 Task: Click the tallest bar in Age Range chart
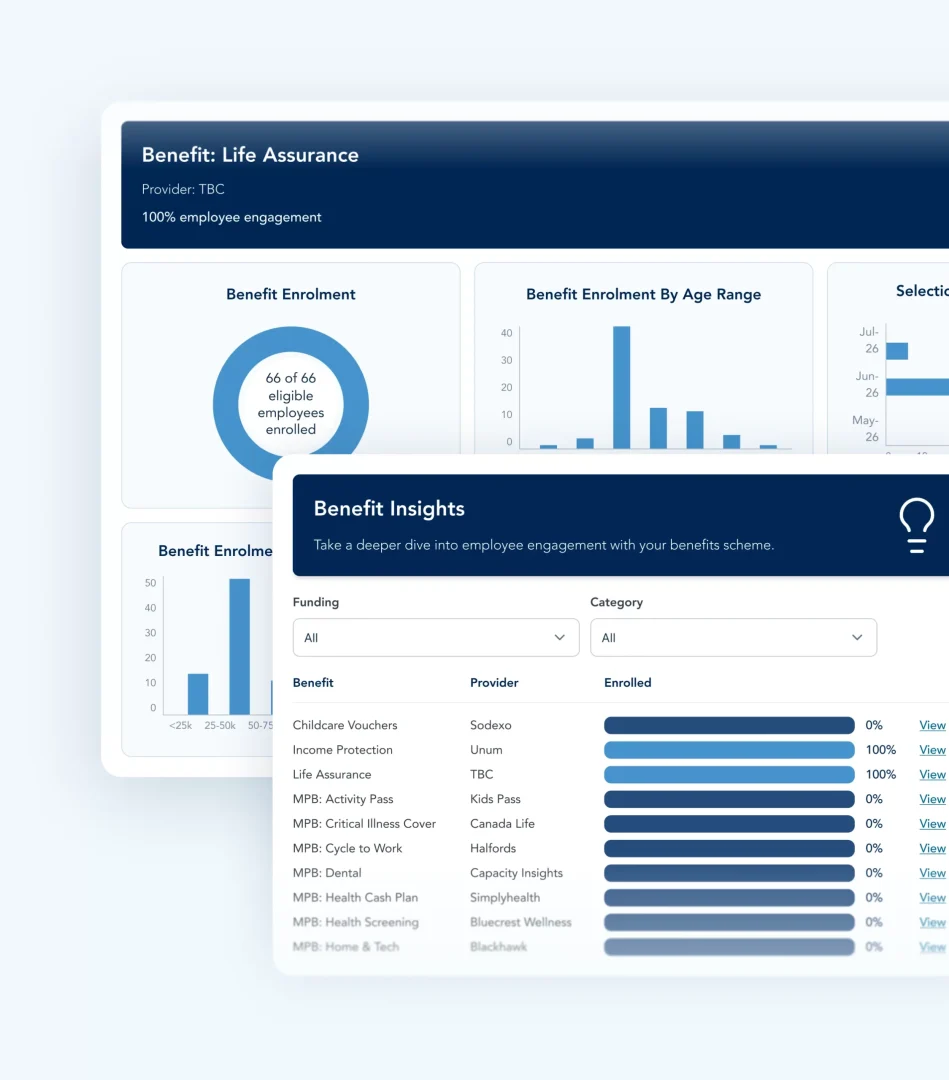[621, 387]
